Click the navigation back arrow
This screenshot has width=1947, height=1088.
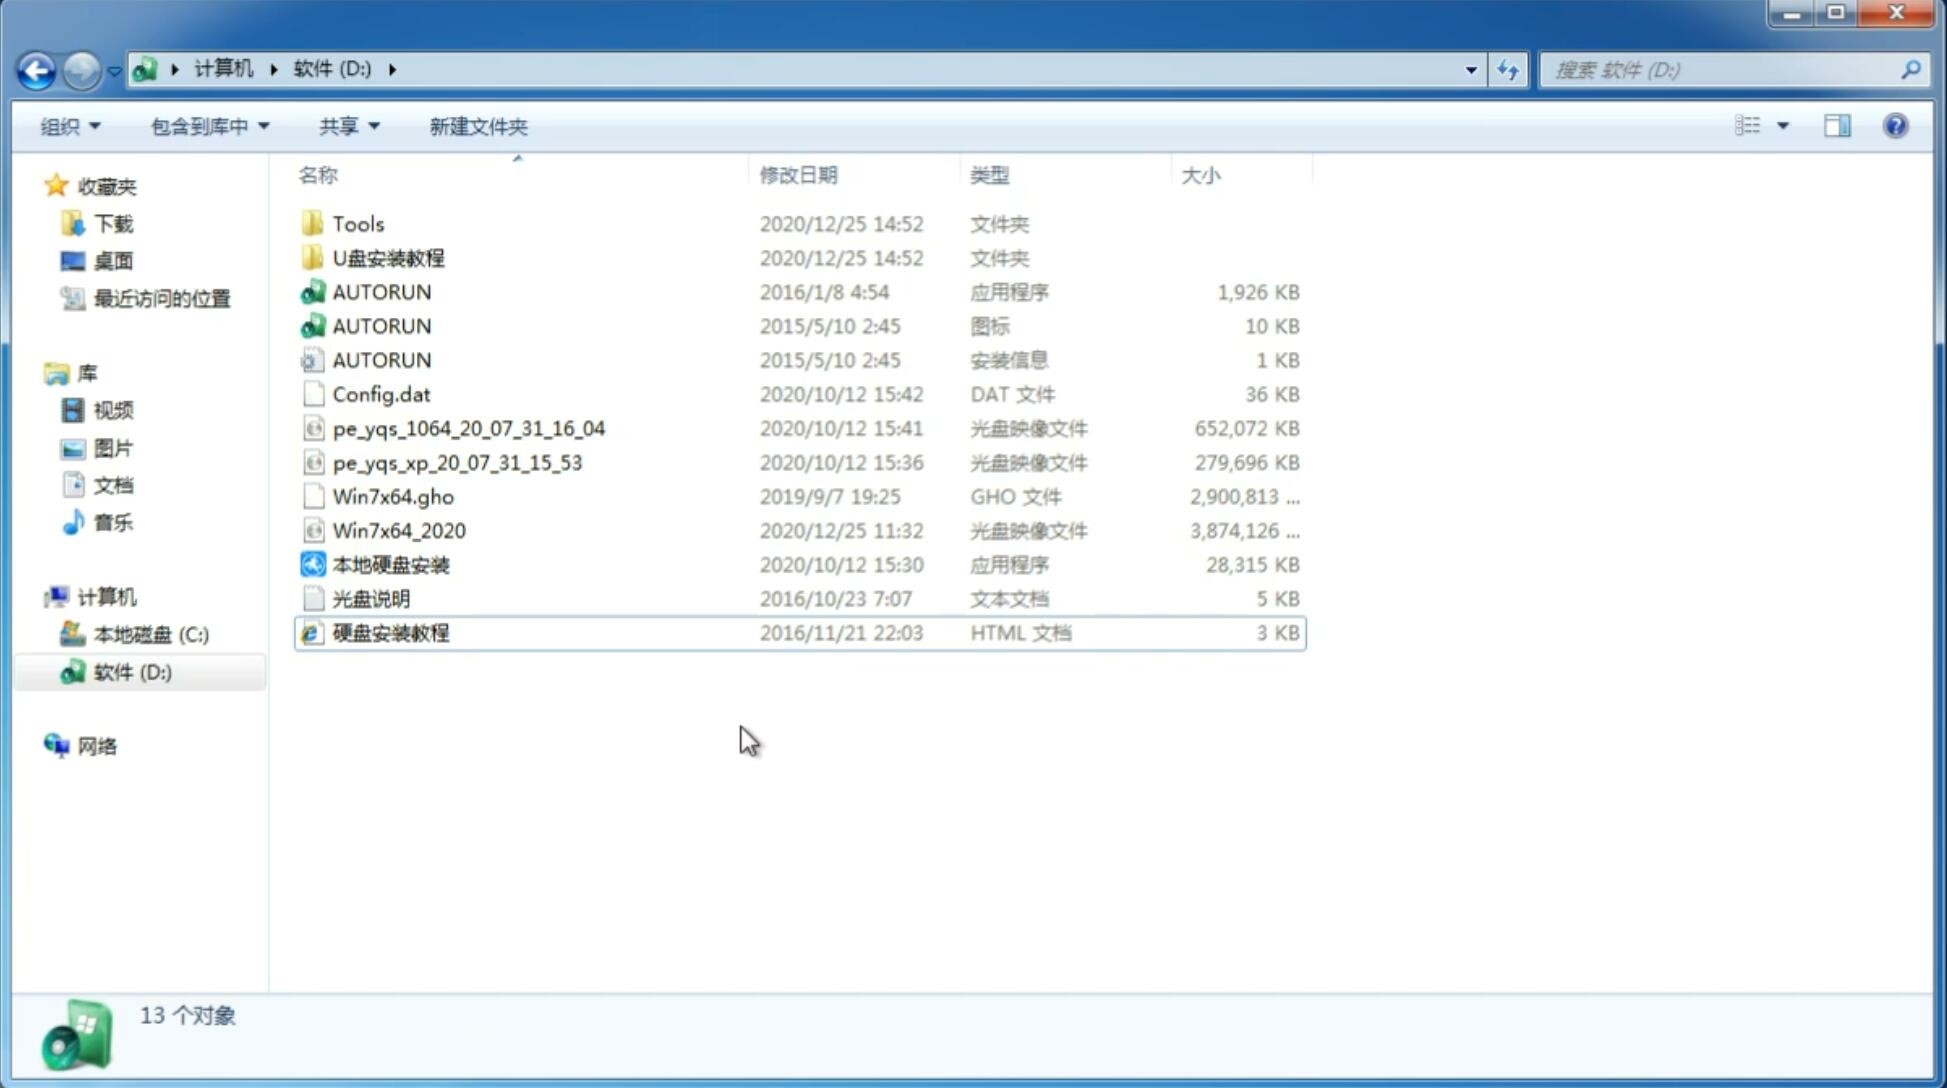pyautogui.click(x=36, y=68)
